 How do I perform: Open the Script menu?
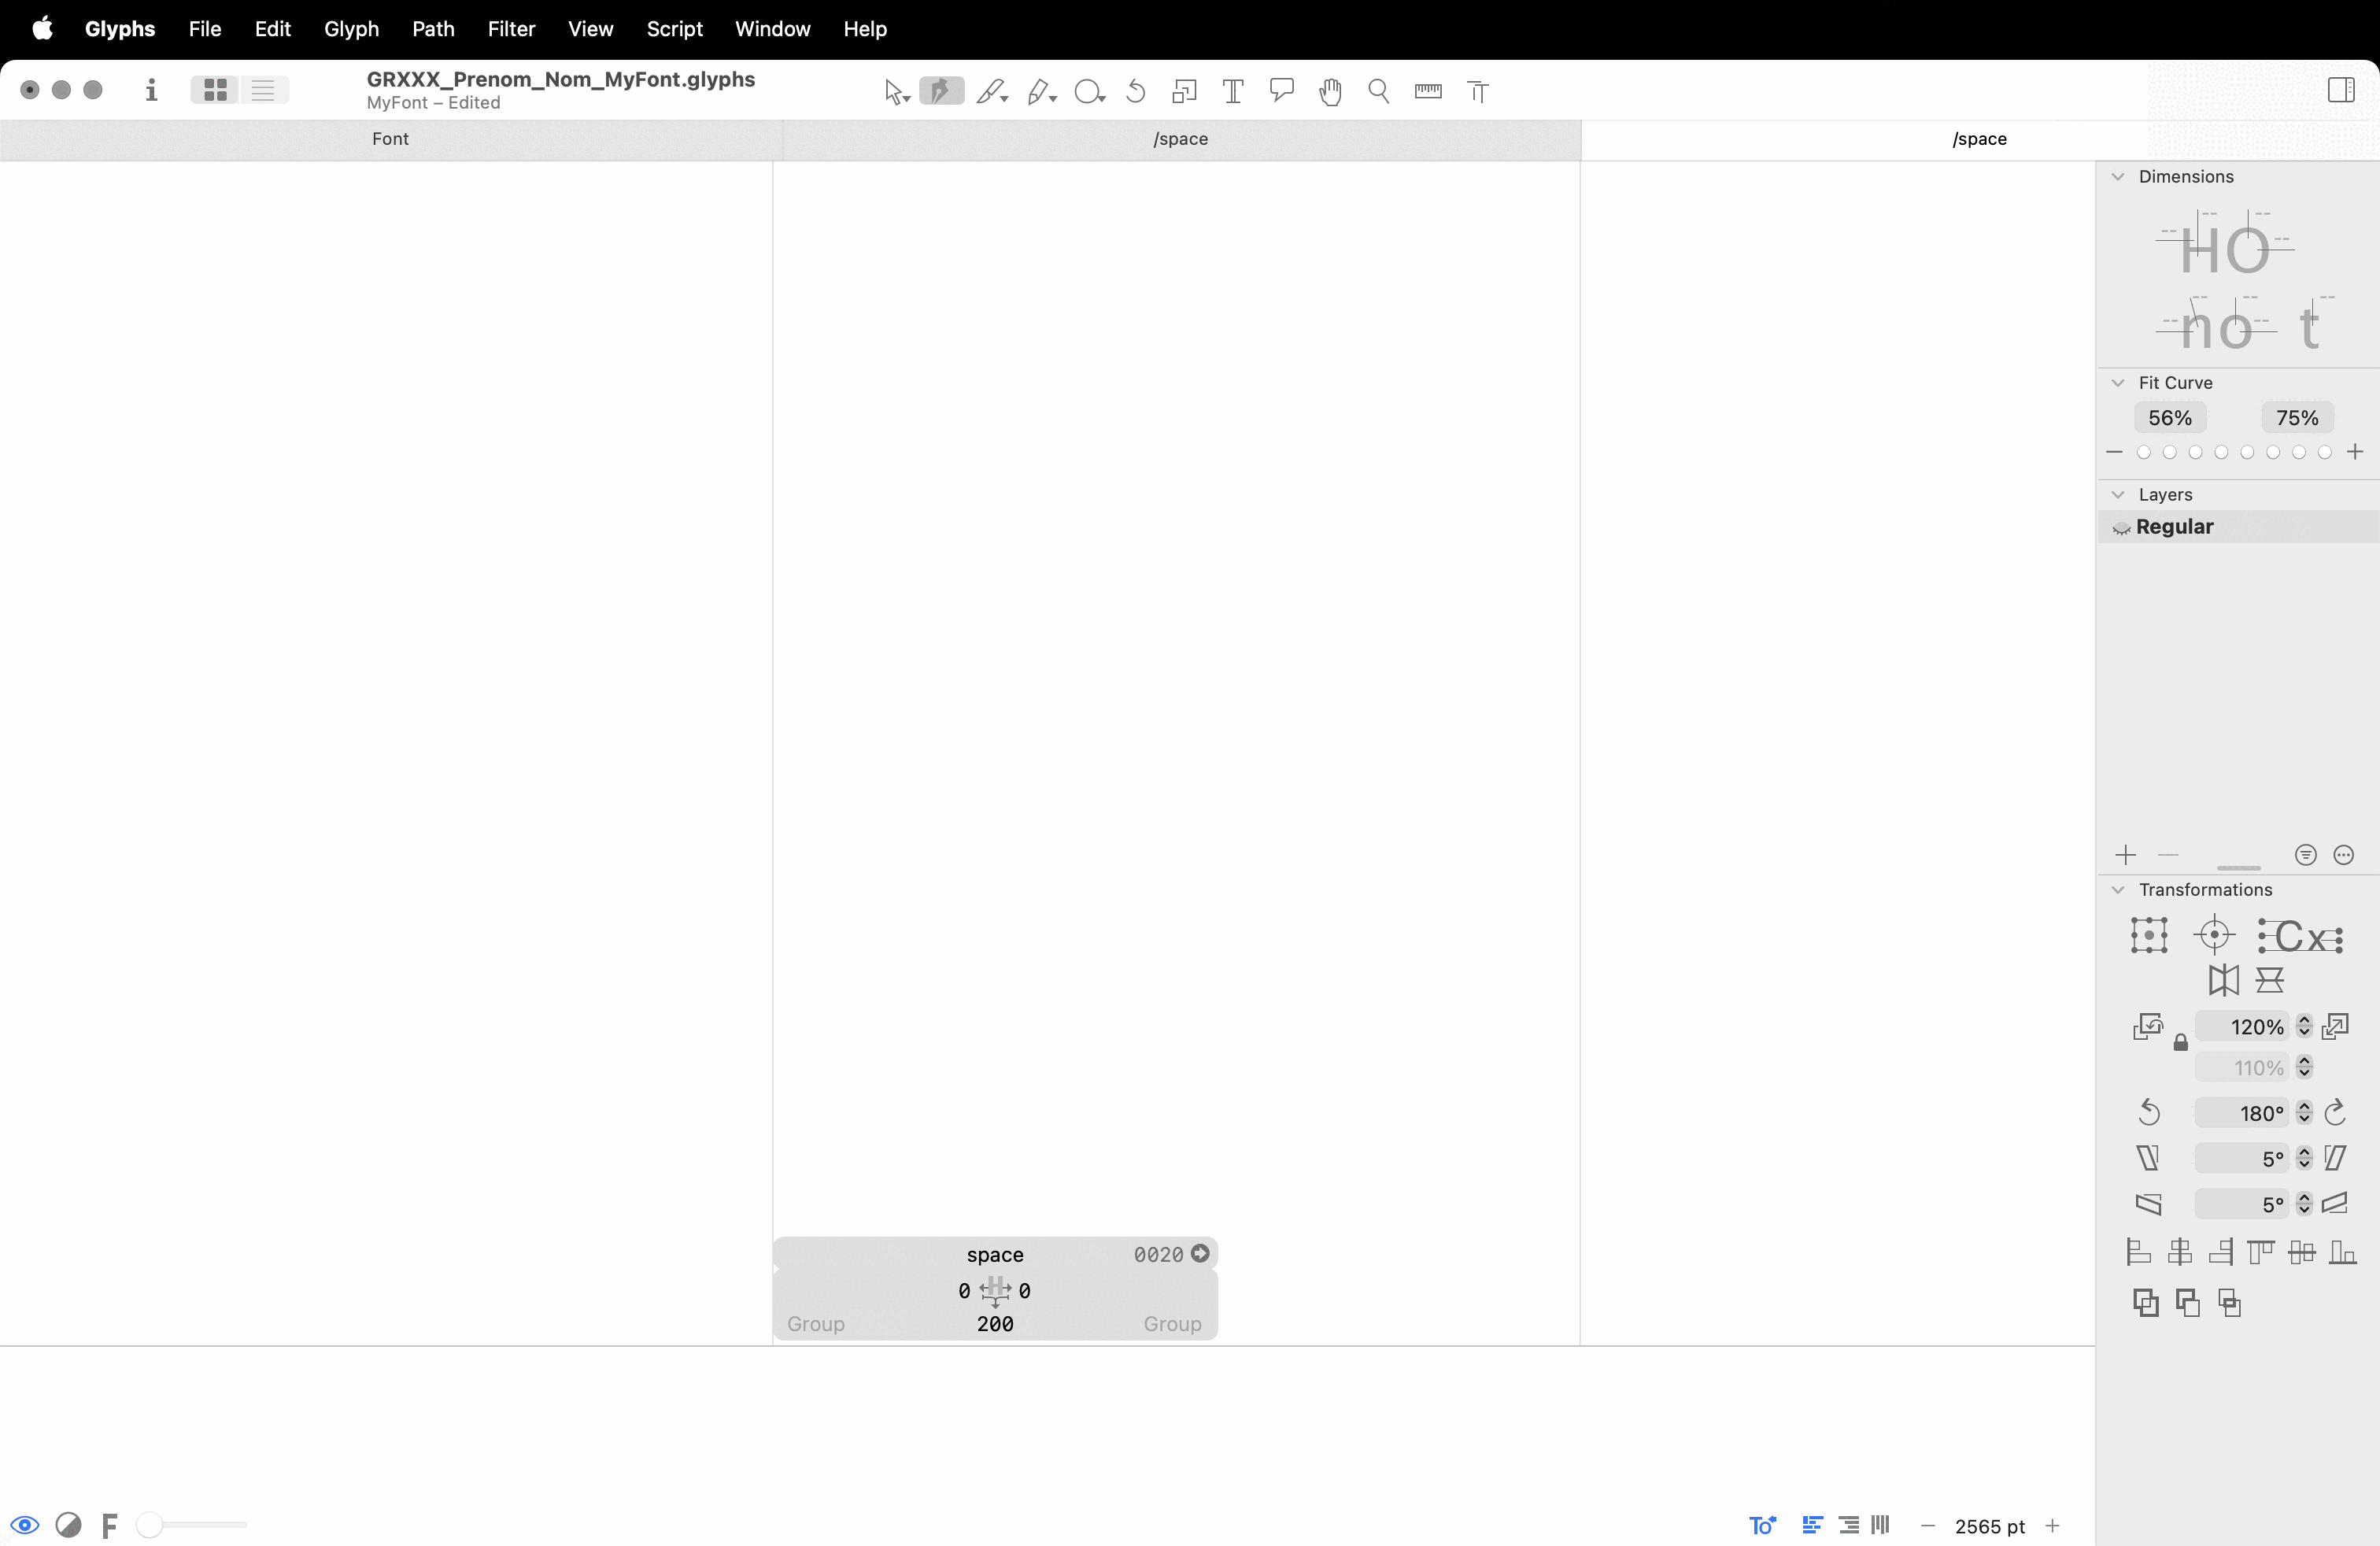(x=674, y=29)
